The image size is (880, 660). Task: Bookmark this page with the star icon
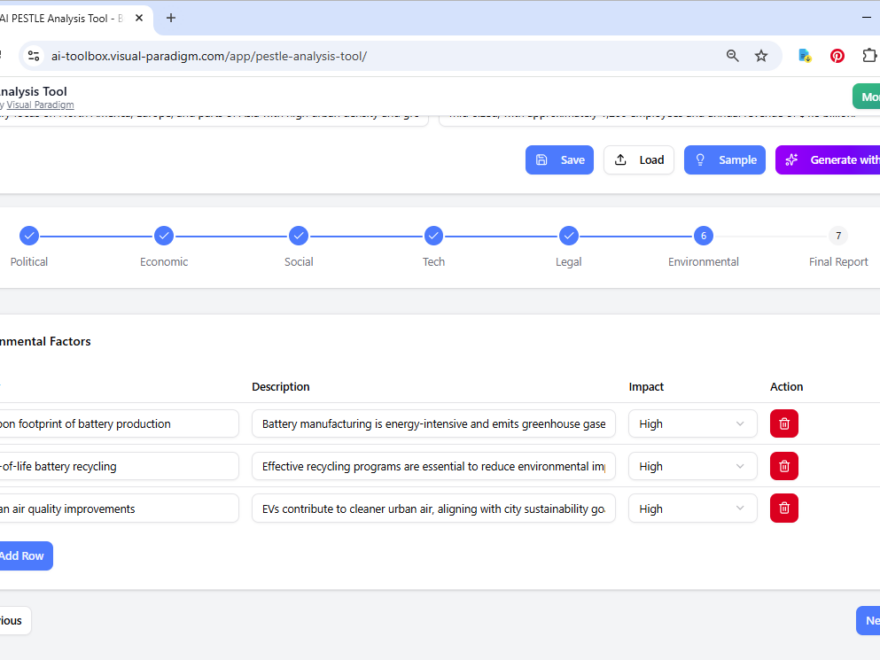coord(761,55)
